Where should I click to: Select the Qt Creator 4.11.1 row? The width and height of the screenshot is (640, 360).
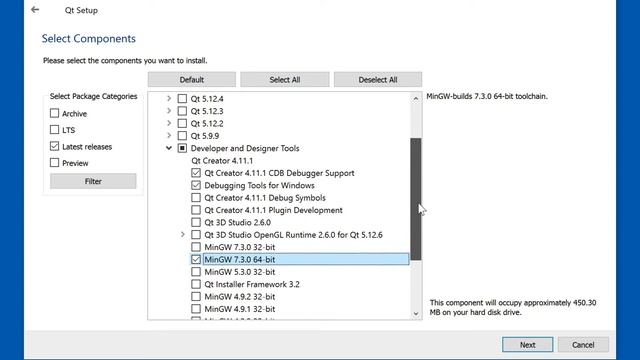tap(222, 160)
